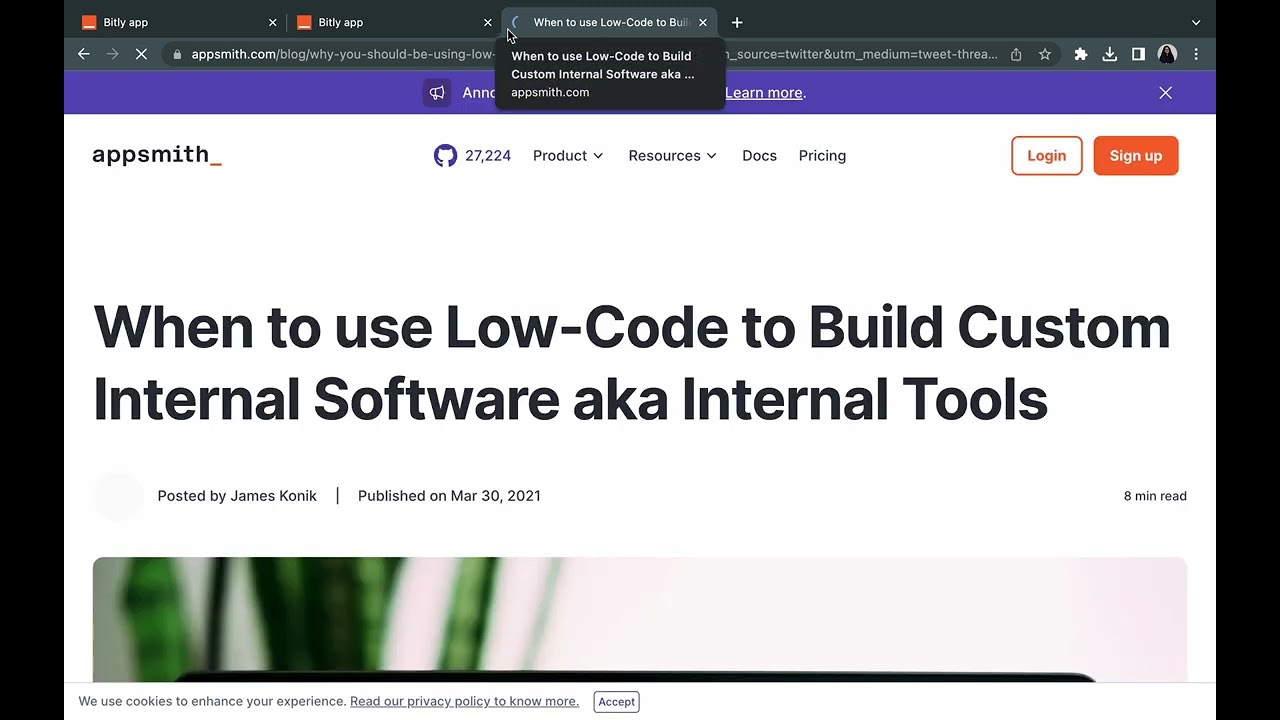Open the Chrome three-dot menu
The height and width of the screenshot is (720, 1280).
click(1196, 54)
